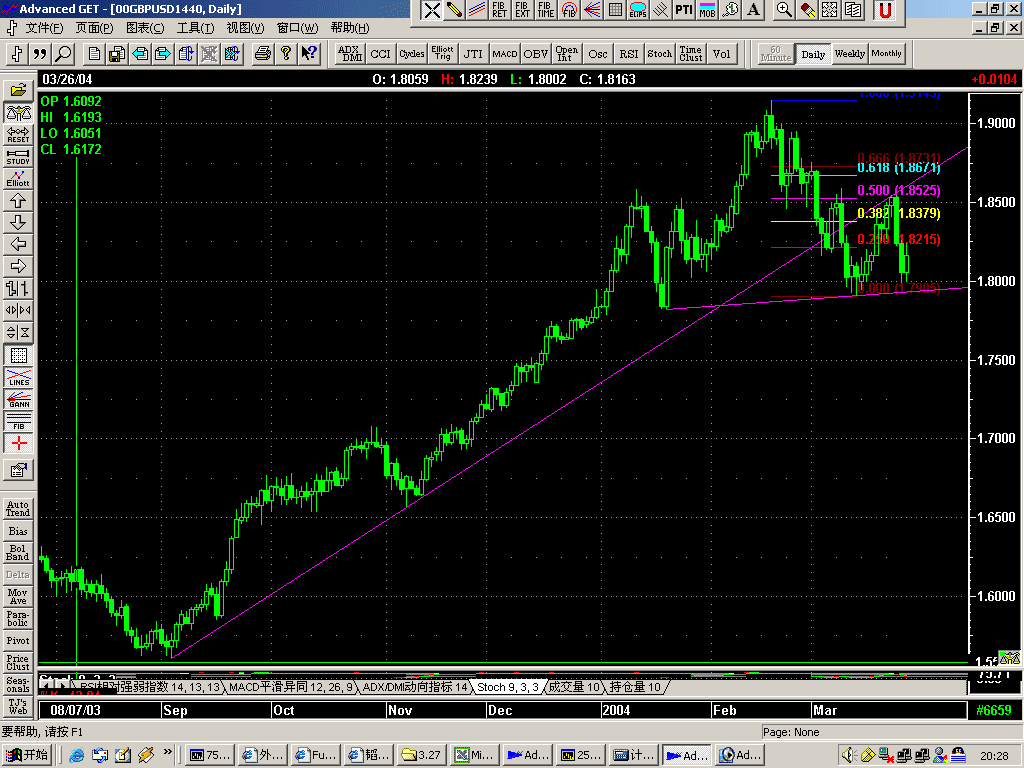1024x768 pixels.
Task: Open the 页面(P) menu
Action: pos(95,28)
